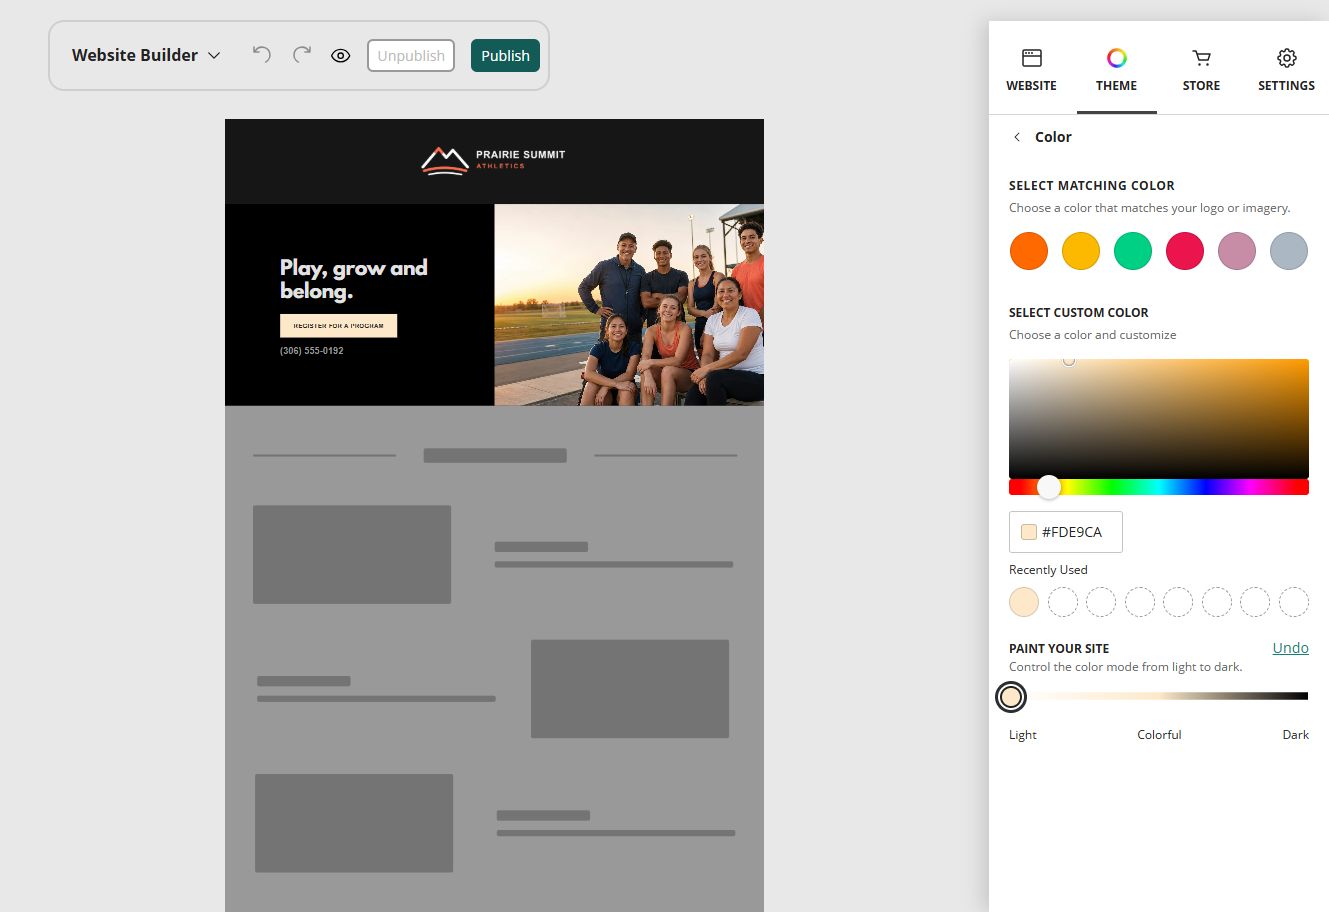Click the "Play, grow and belong." headline
The image size is (1329, 912).
pos(354,279)
